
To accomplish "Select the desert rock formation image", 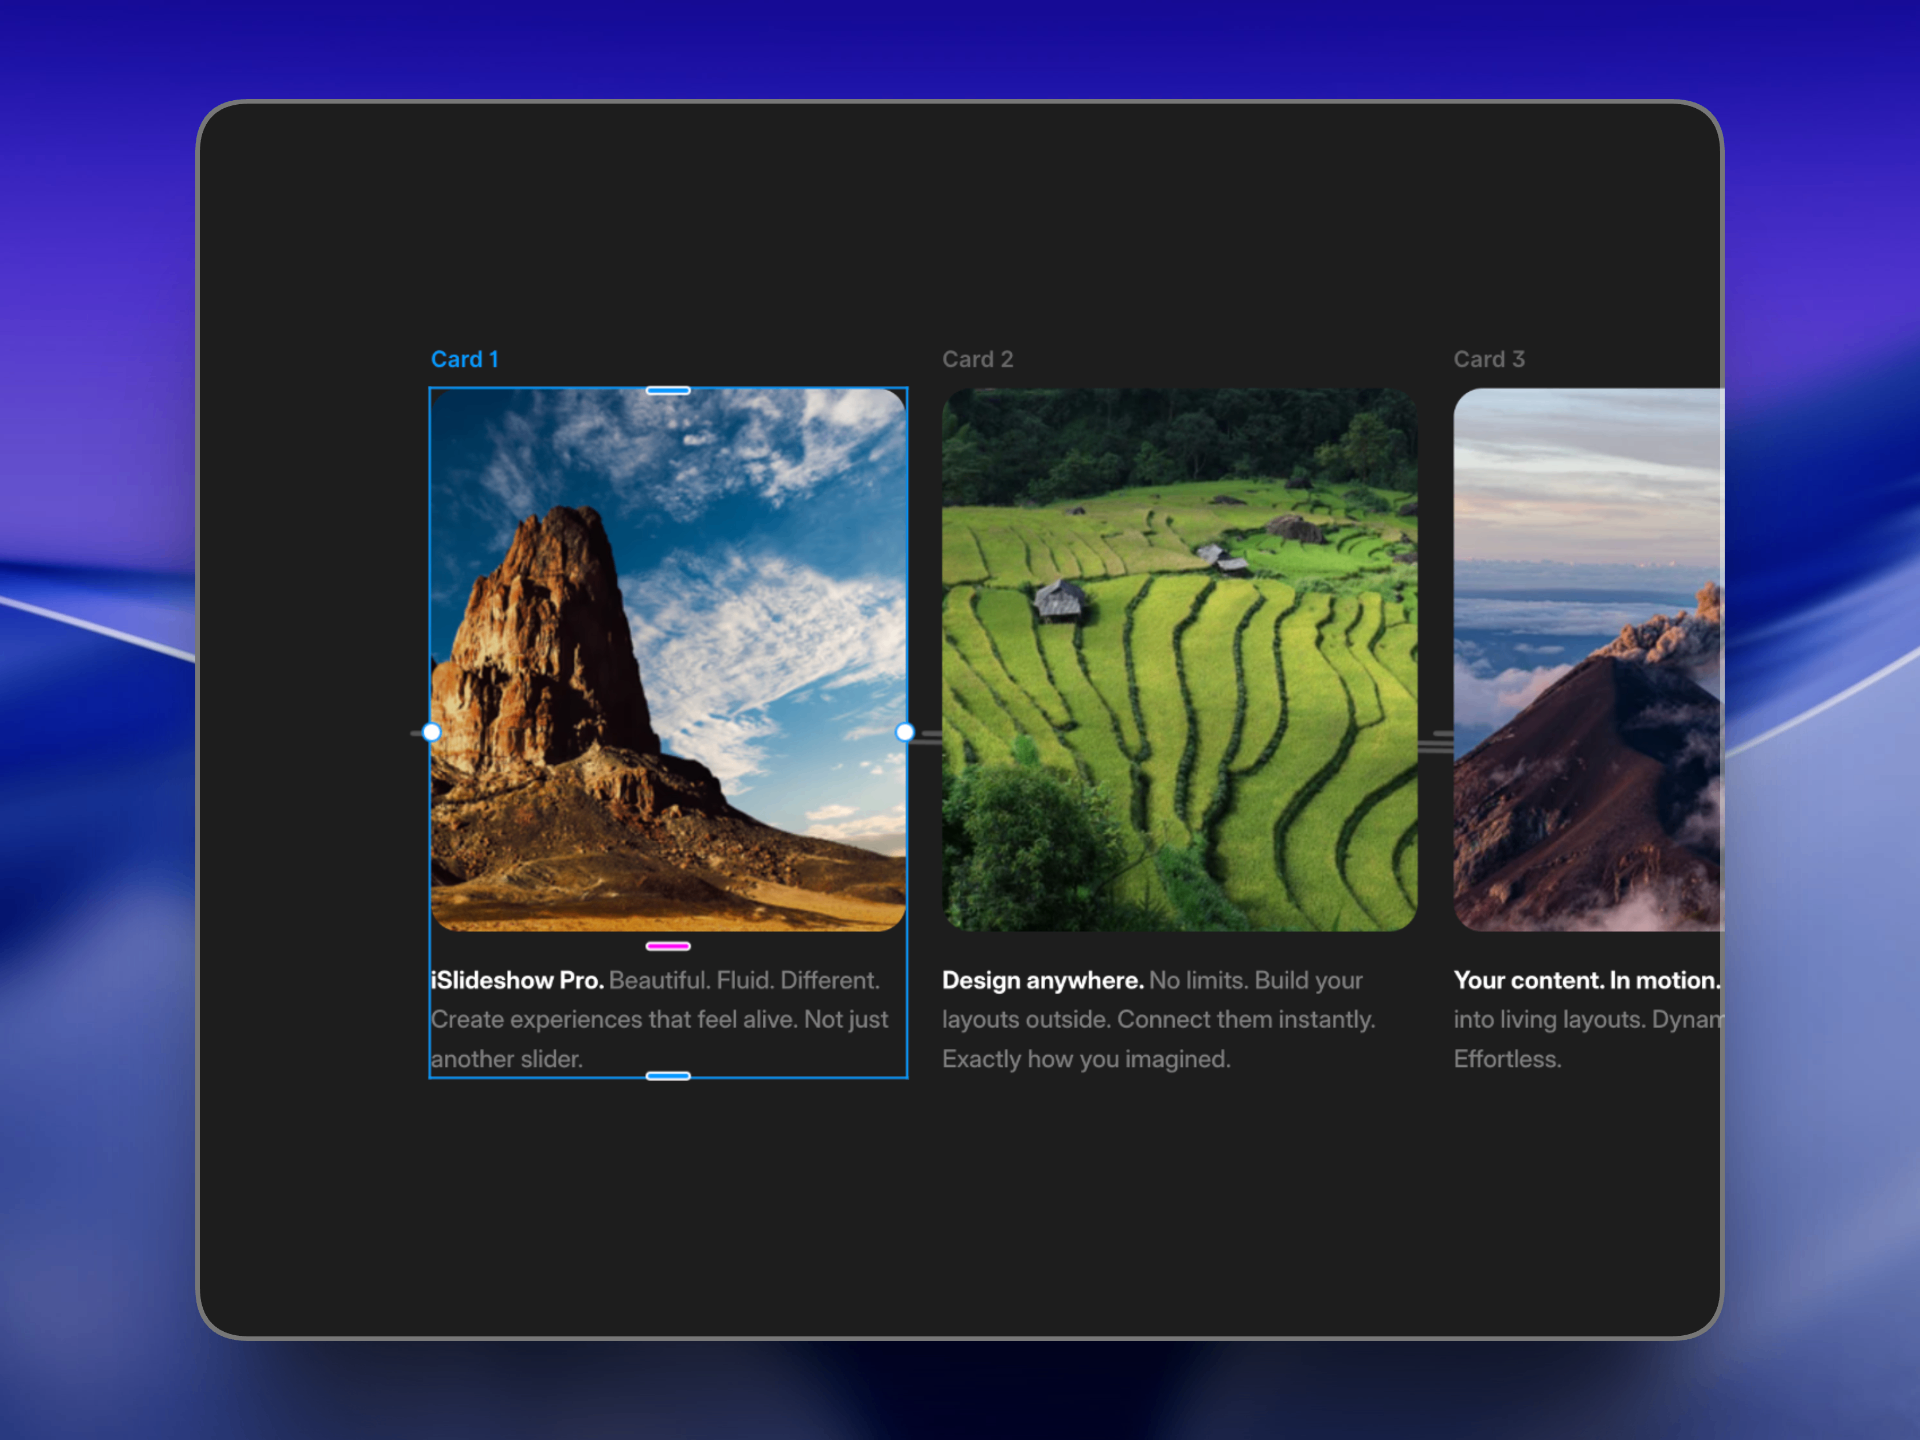I will click(668, 660).
